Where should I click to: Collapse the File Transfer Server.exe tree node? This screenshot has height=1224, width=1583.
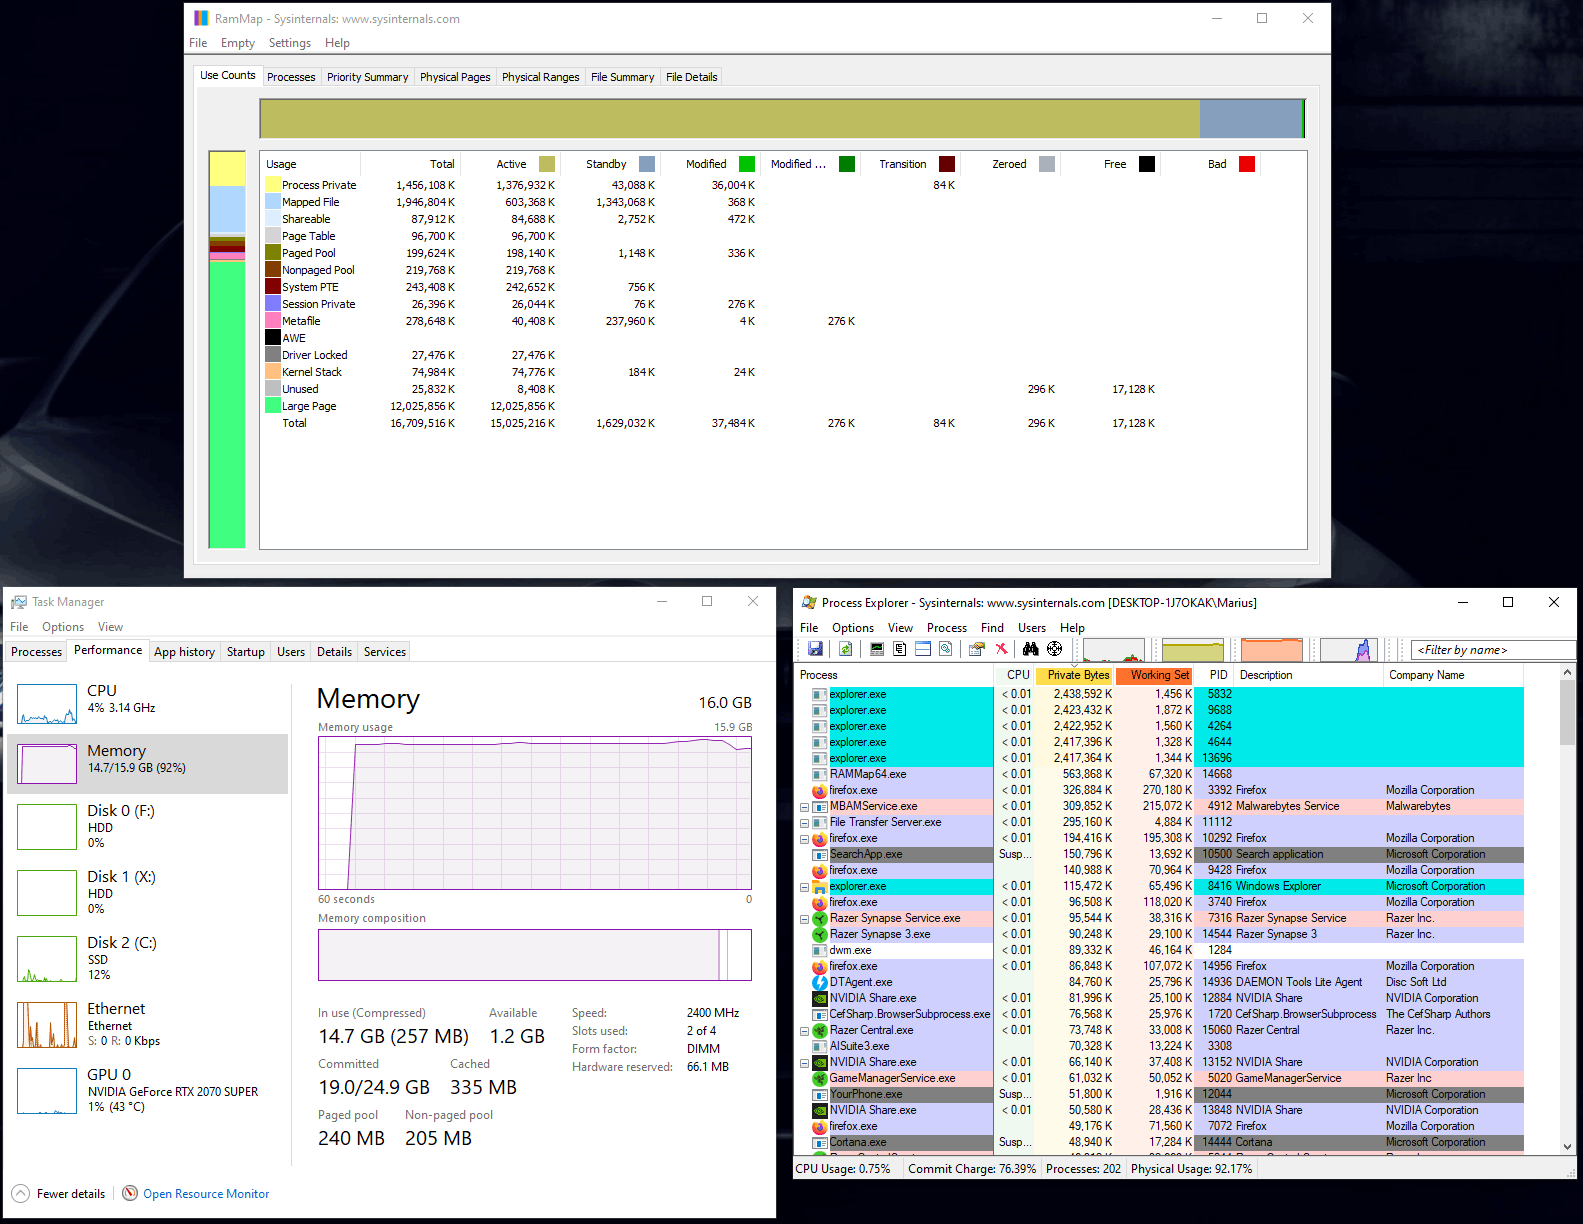click(x=804, y=822)
